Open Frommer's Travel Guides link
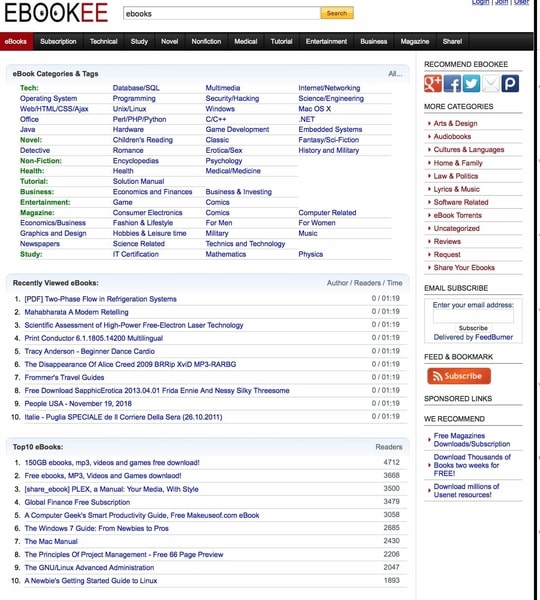540x600 pixels. [64, 377]
